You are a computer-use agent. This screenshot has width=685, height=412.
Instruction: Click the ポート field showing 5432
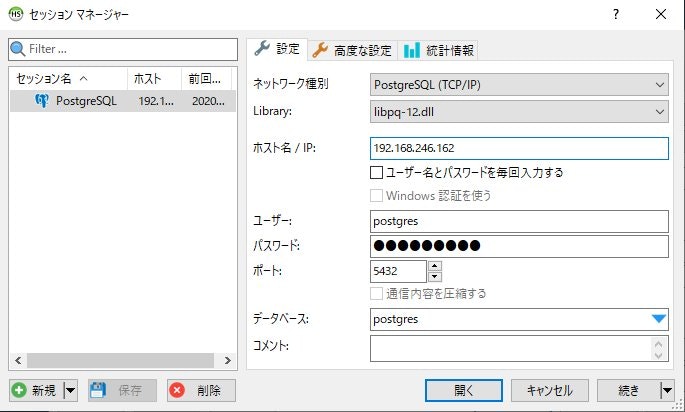398,271
